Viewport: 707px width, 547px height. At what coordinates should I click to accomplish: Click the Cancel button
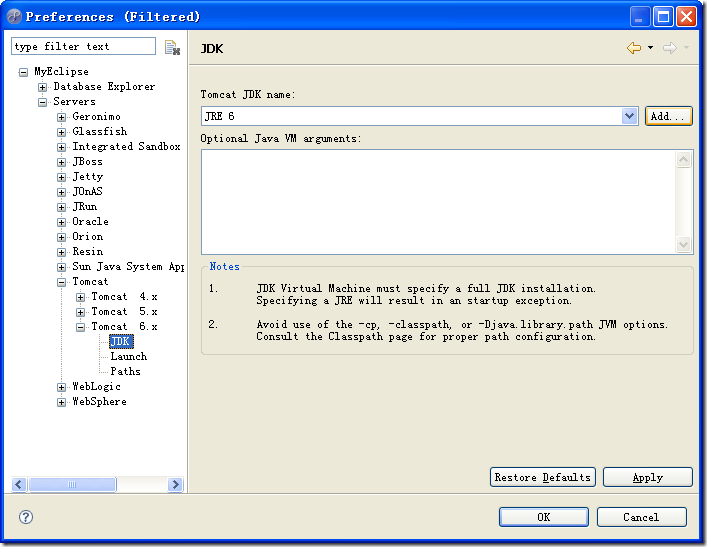[x=641, y=517]
